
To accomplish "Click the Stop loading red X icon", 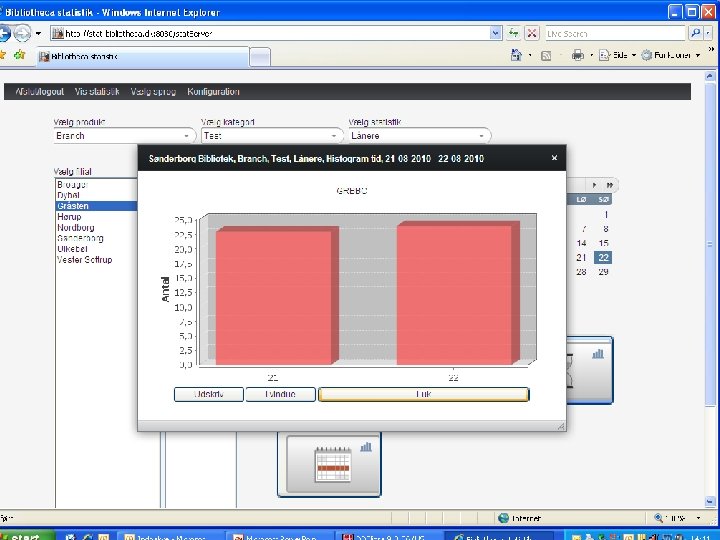I will coord(532,33).
